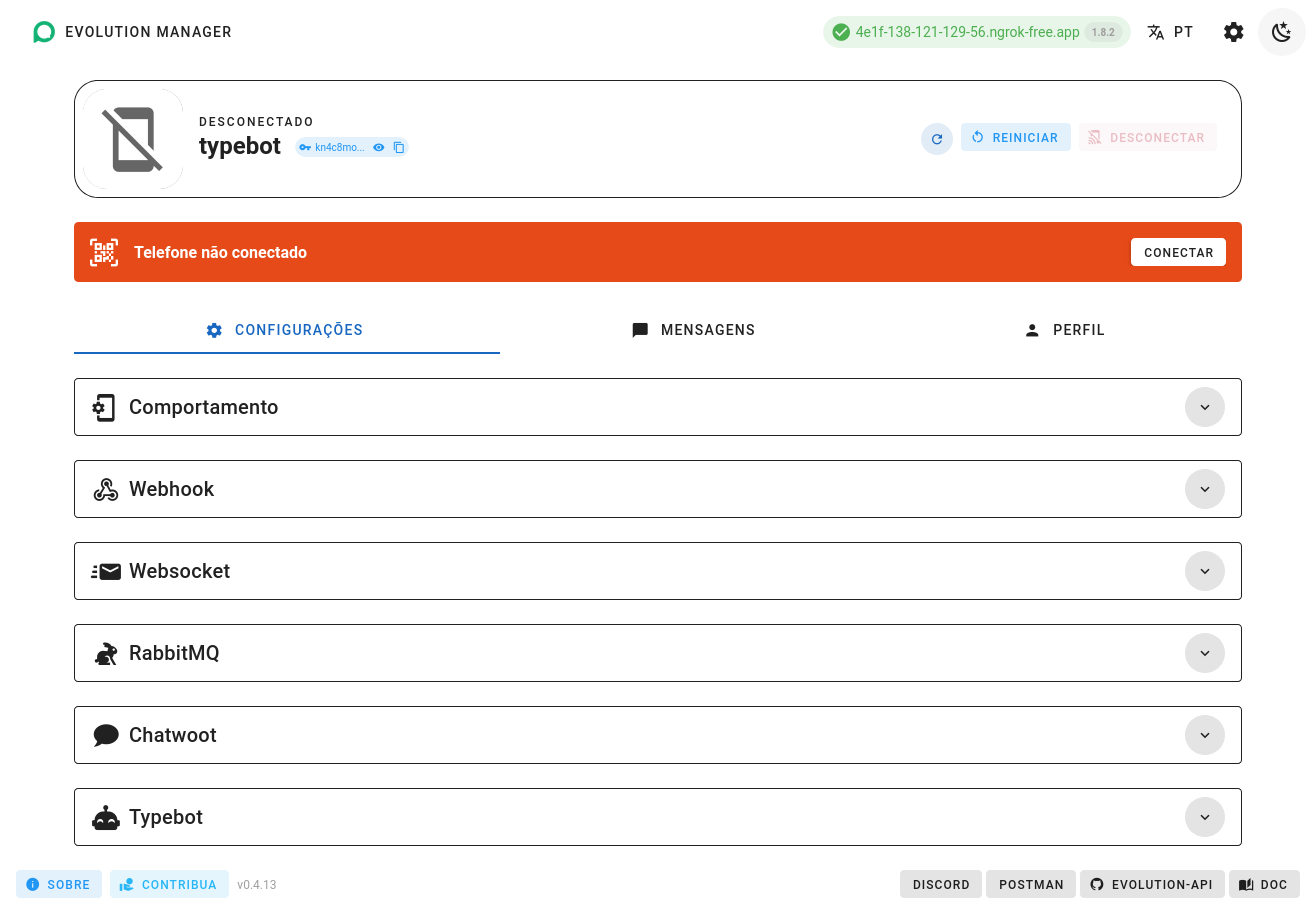Click the ngrok-free.app server address chip
1316x906 pixels.
[977, 32]
